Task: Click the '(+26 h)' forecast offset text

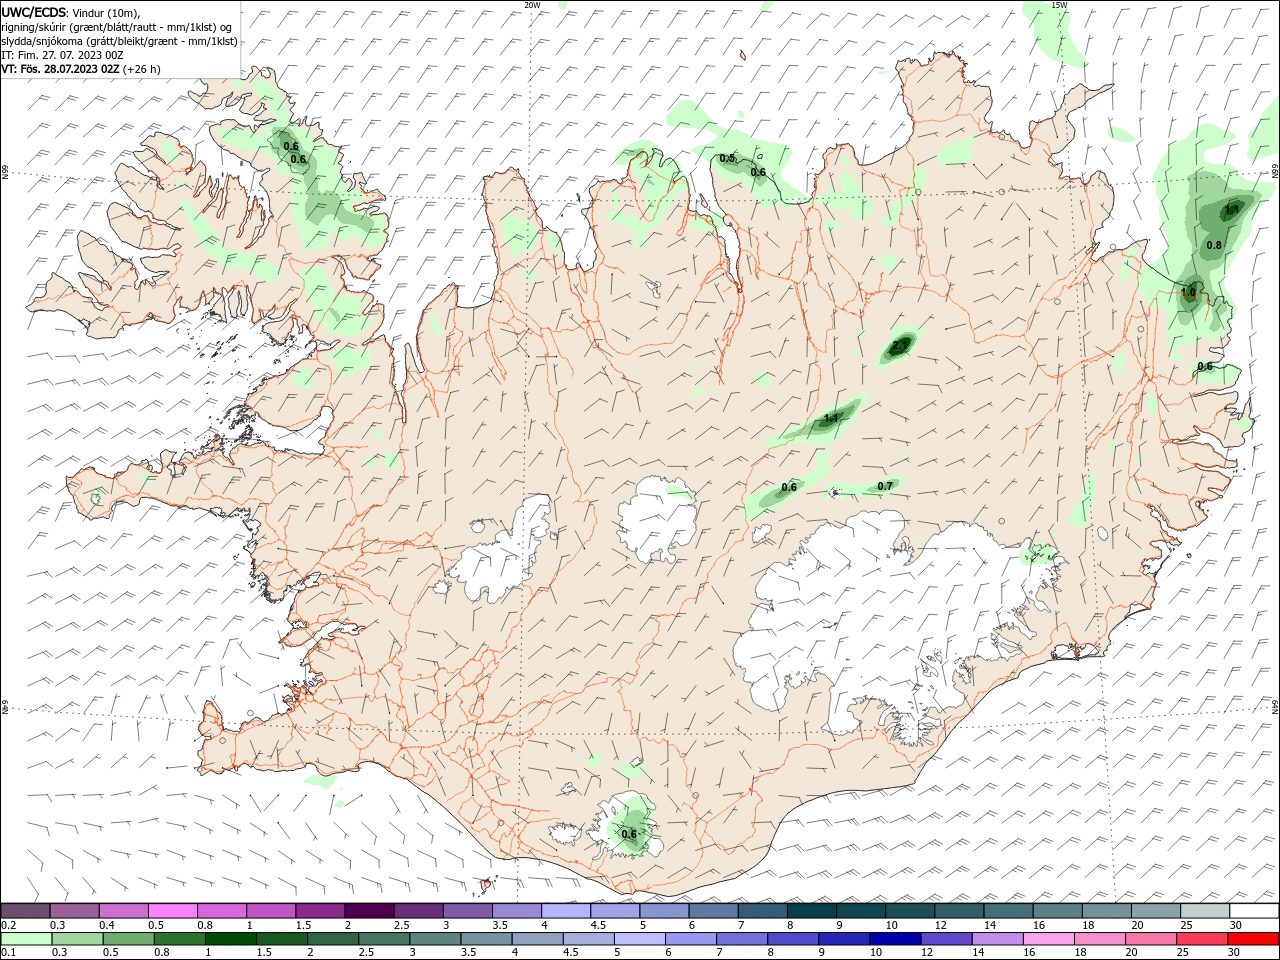Action: coord(141,69)
